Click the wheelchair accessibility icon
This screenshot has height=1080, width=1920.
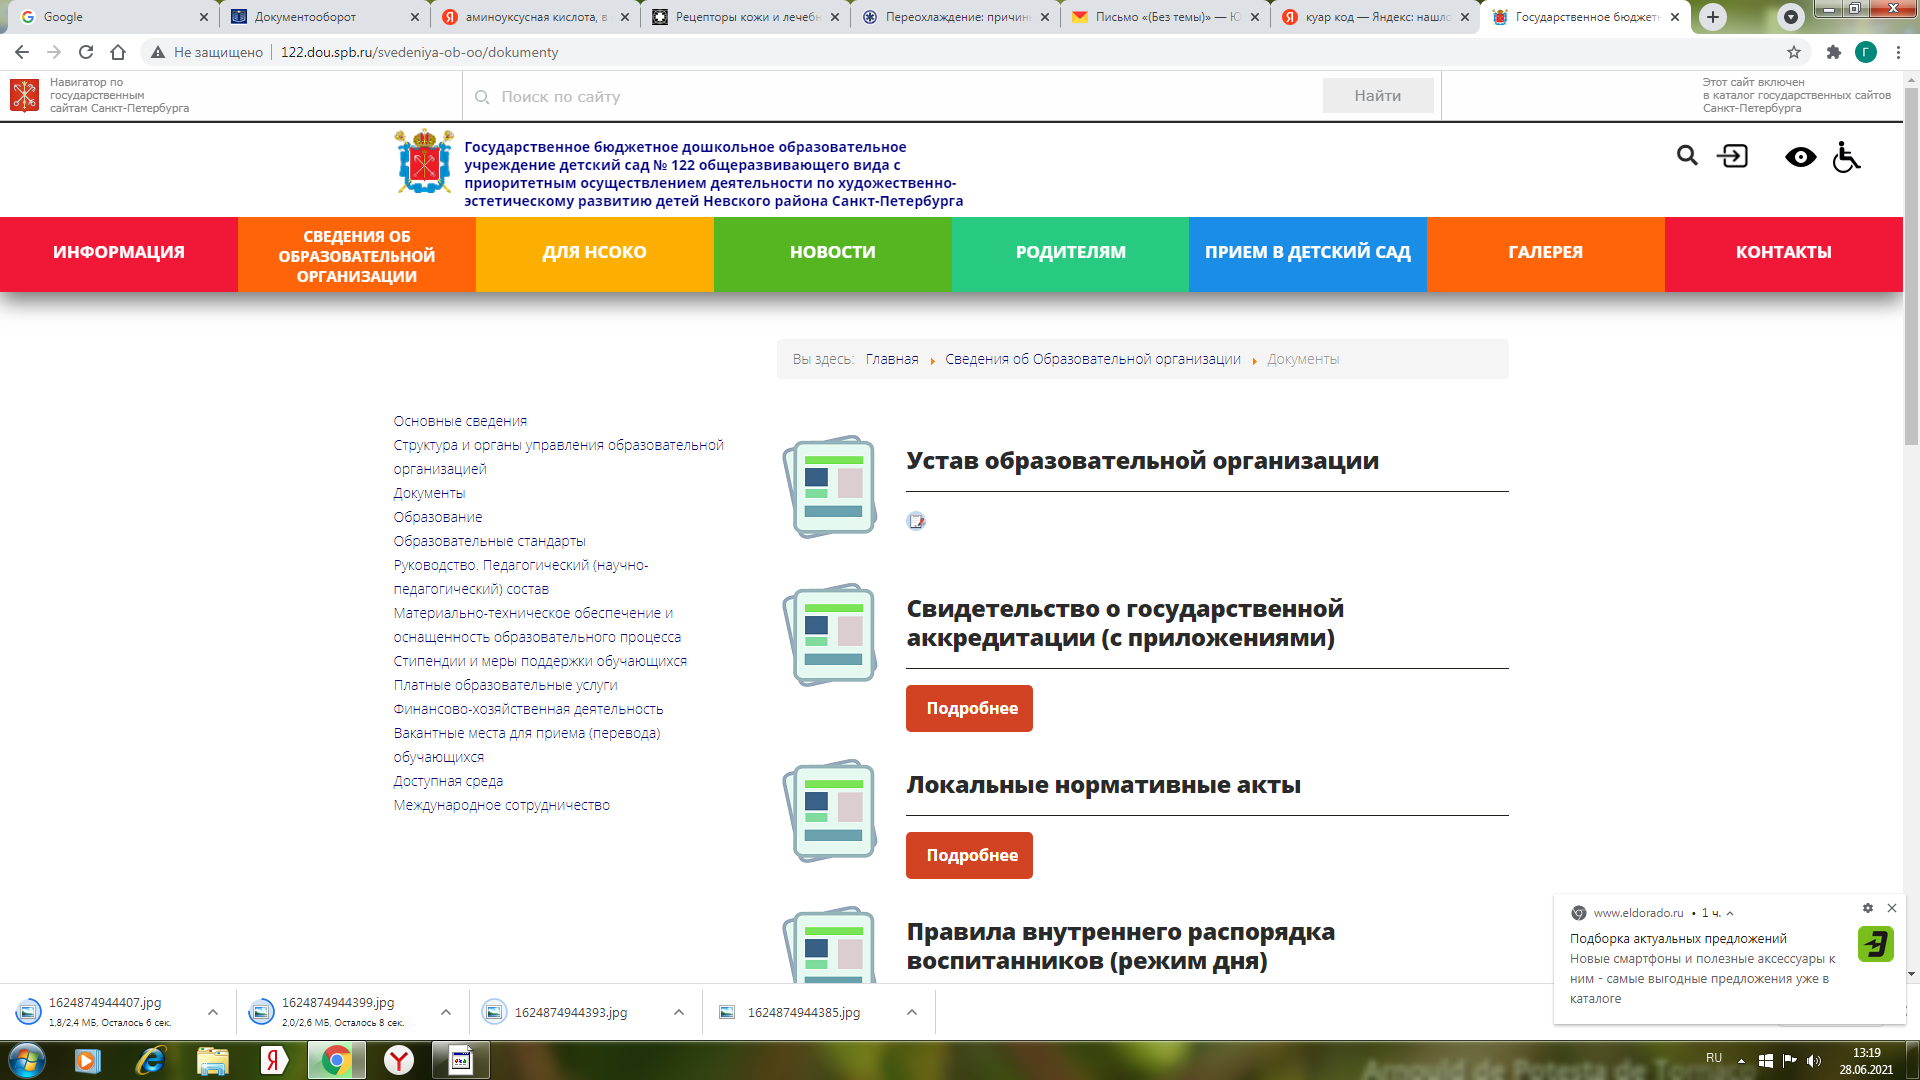click(1846, 157)
